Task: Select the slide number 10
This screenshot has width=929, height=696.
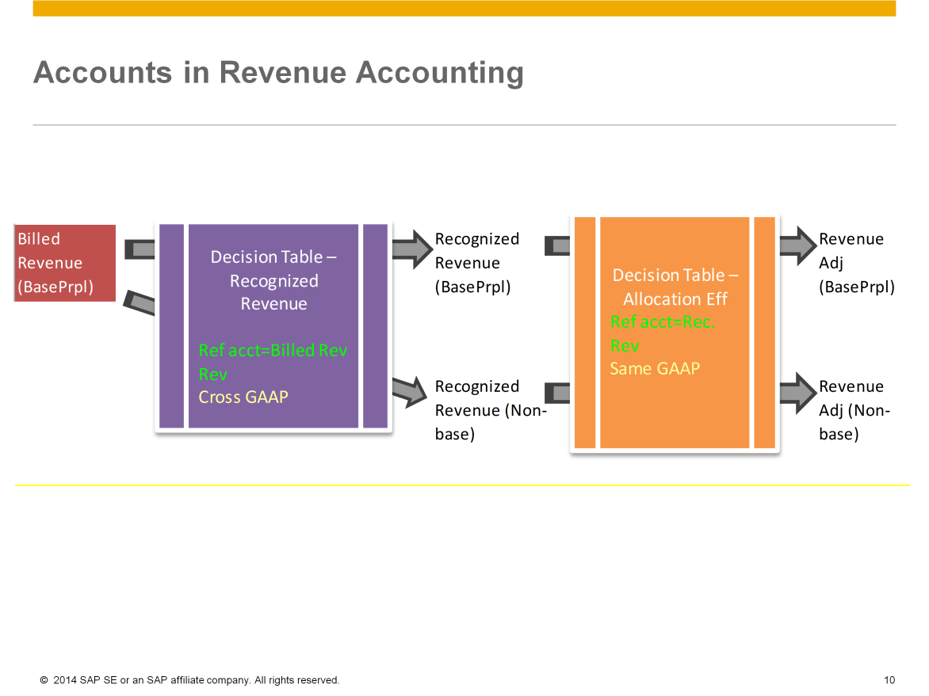Action: (891, 679)
